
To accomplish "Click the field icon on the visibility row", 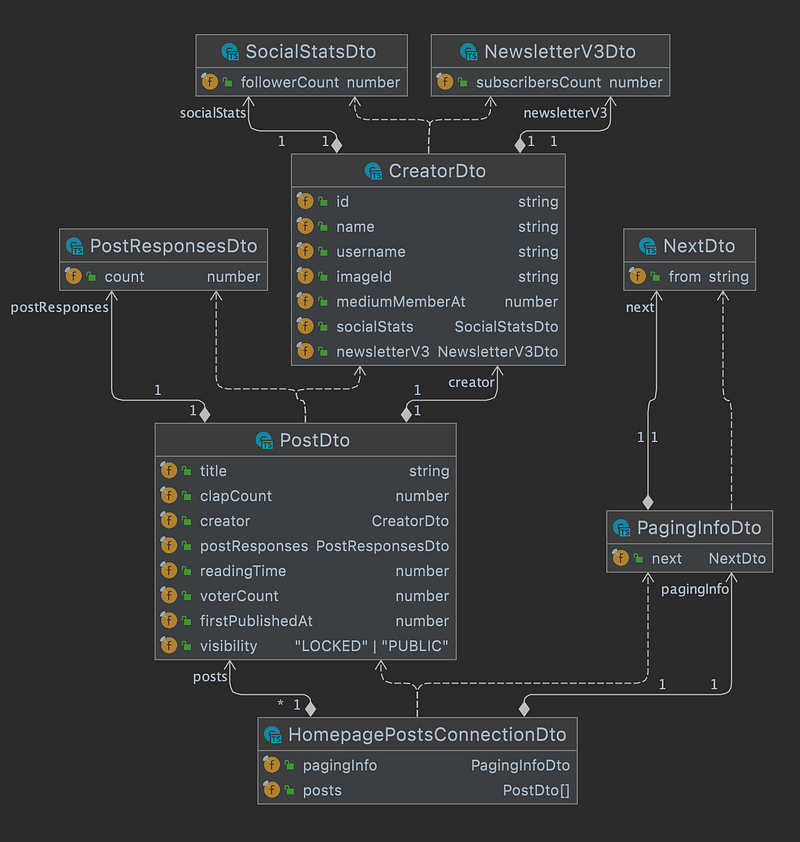I will [169, 645].
